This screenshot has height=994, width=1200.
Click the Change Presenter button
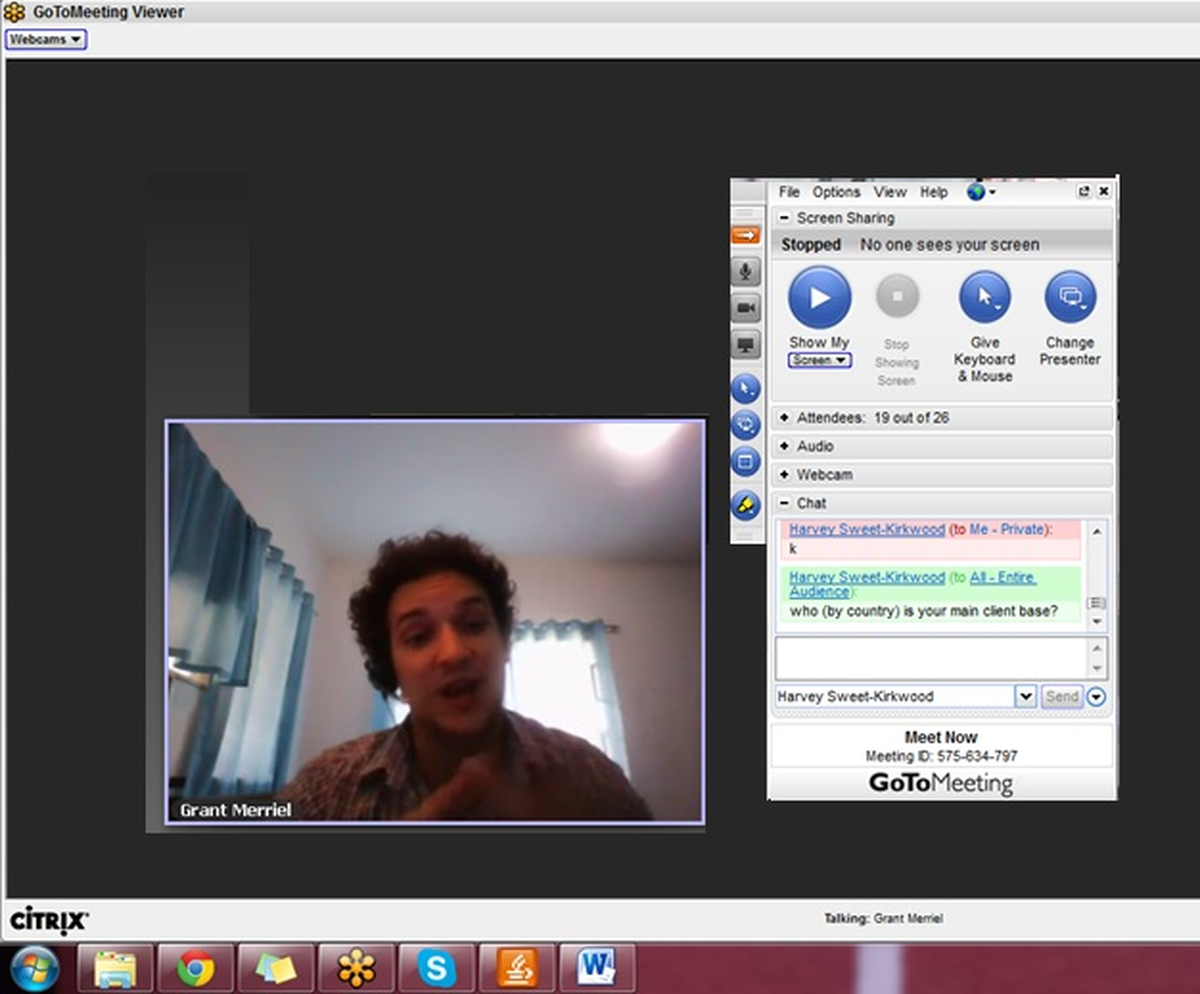click(1070, 297)
